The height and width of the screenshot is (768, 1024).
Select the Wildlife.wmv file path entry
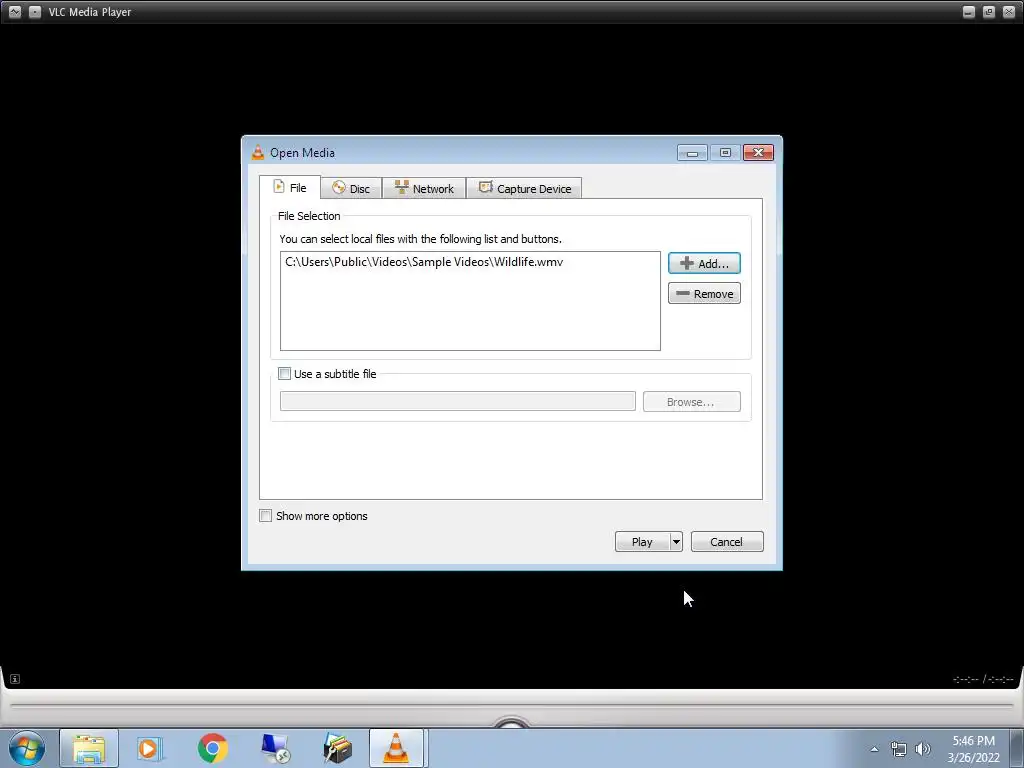[x=424, y=262]
